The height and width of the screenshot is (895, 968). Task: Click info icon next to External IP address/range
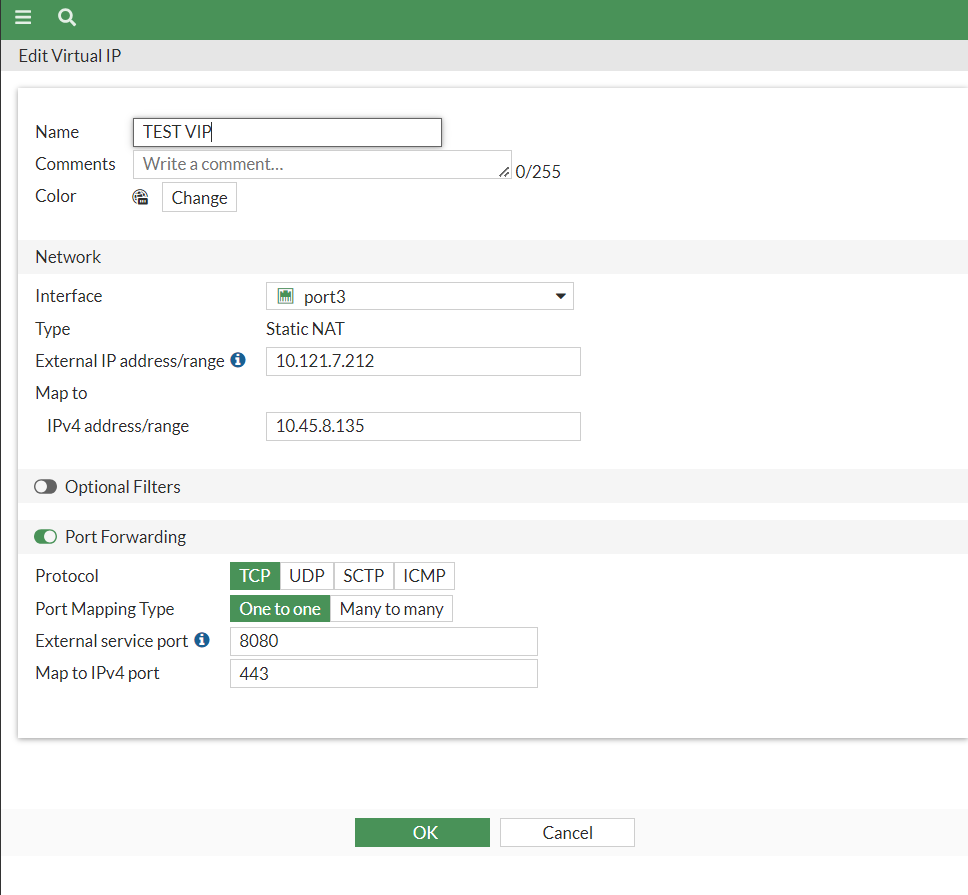tap(238, 360)
